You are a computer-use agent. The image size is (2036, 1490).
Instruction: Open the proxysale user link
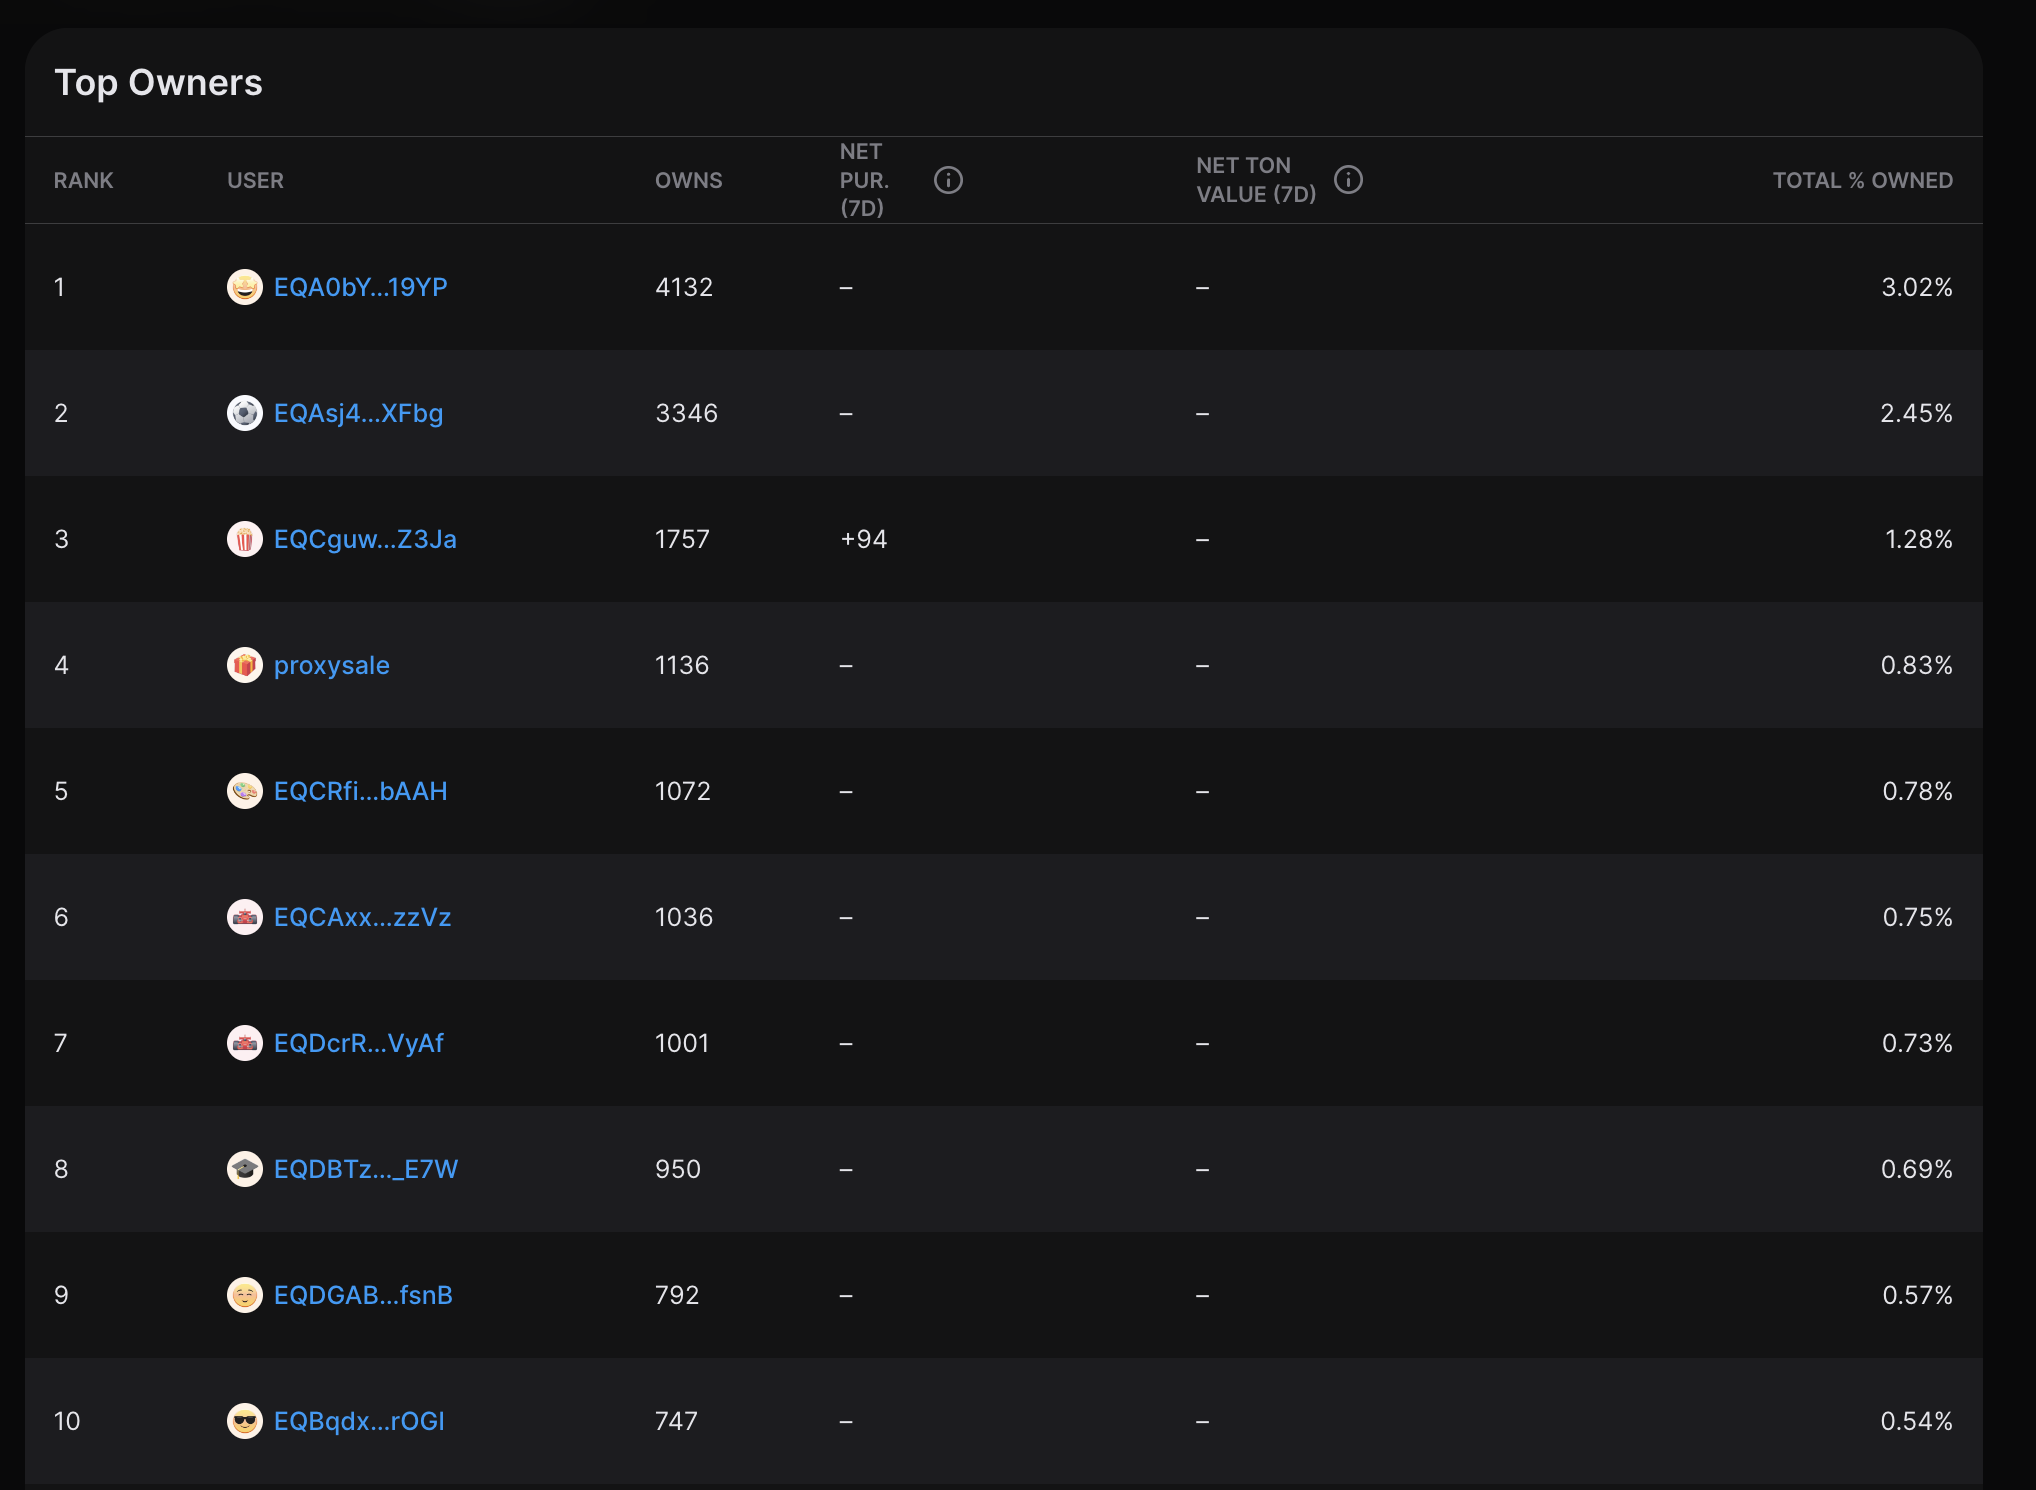pyautogui.click(x=331, y=666)
